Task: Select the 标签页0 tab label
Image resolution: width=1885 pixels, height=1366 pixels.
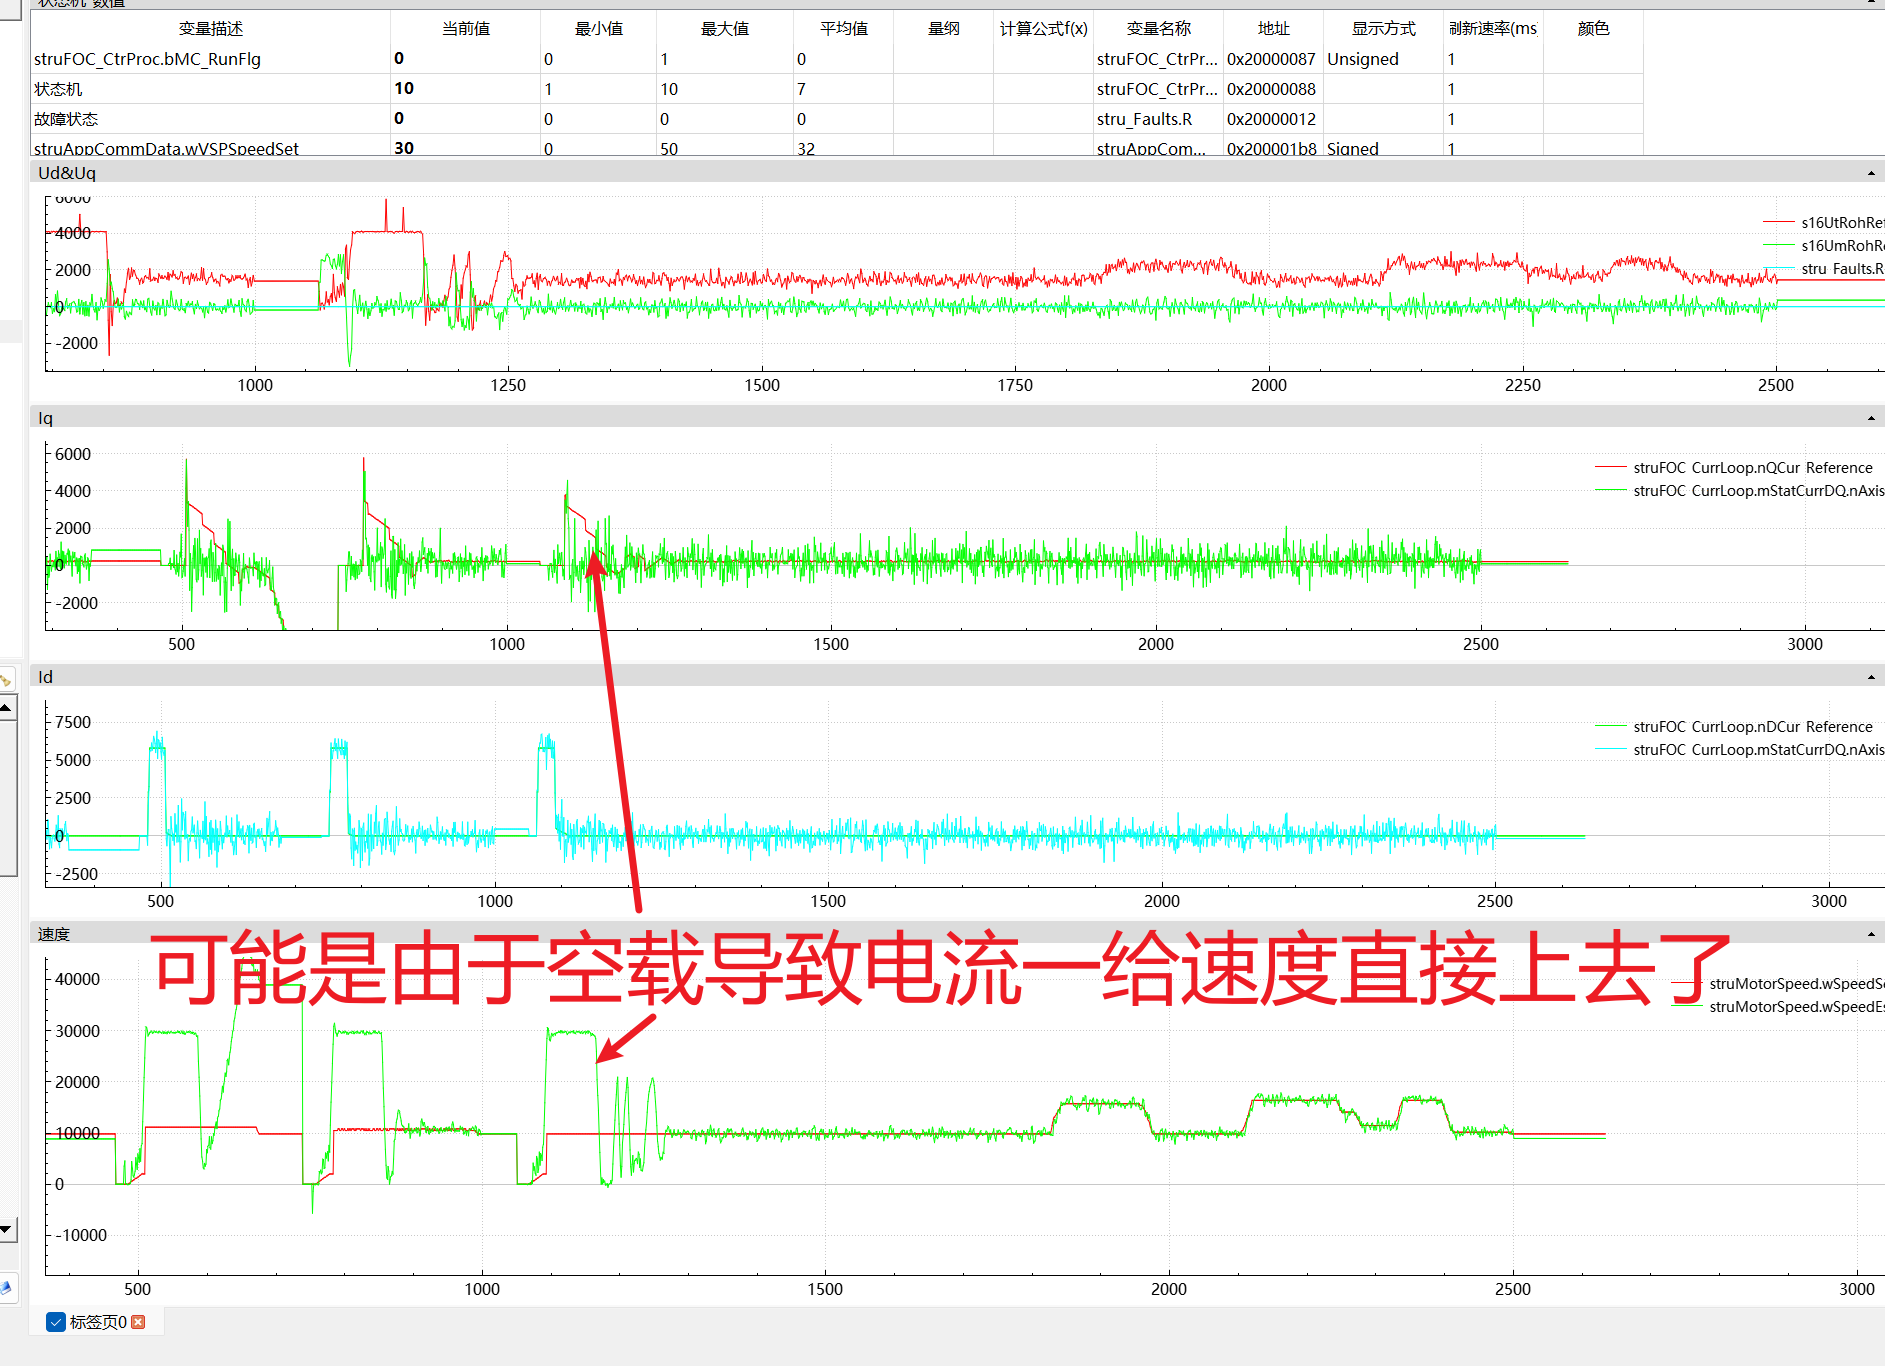Action: pyautogui.click(x=98, y=1322)
